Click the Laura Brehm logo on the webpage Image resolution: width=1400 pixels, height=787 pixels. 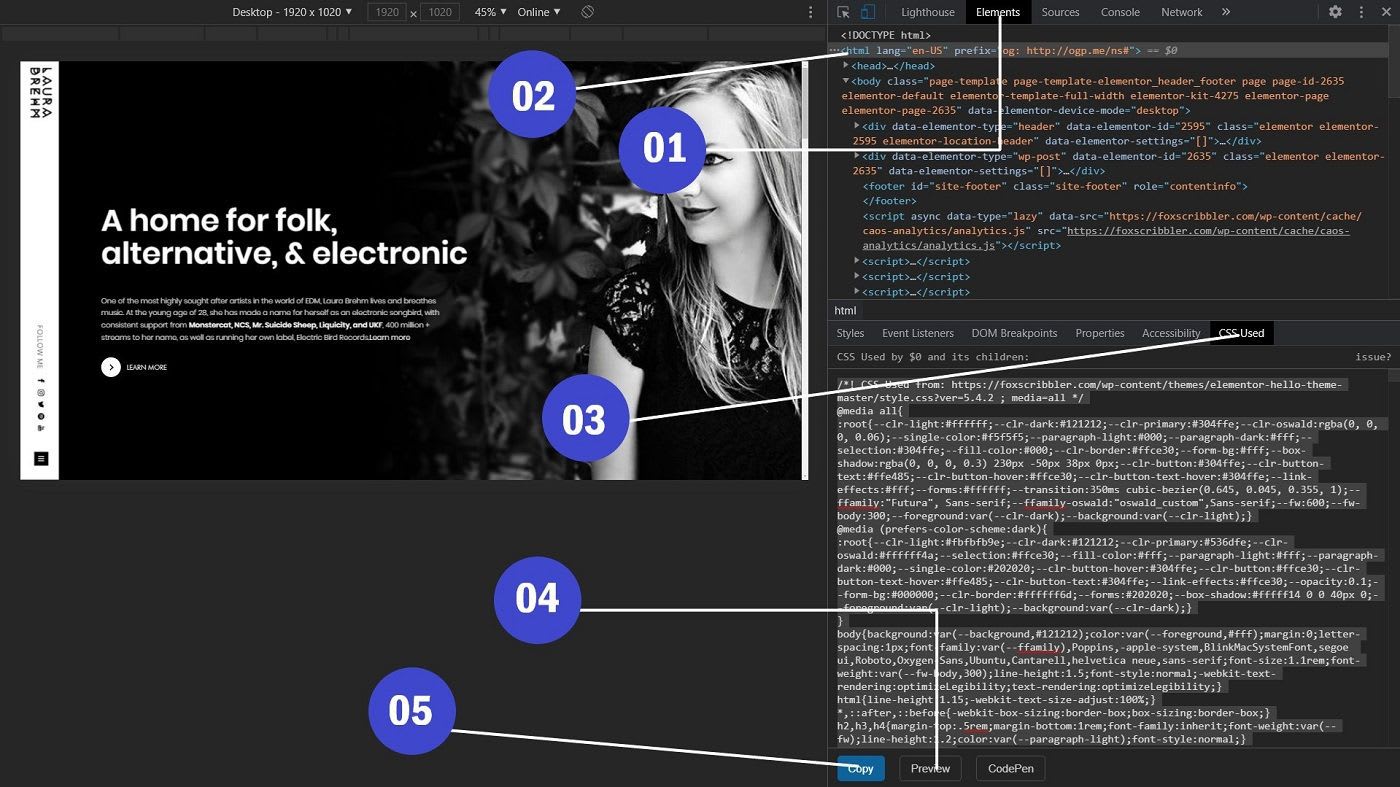[x=41, y=94]
